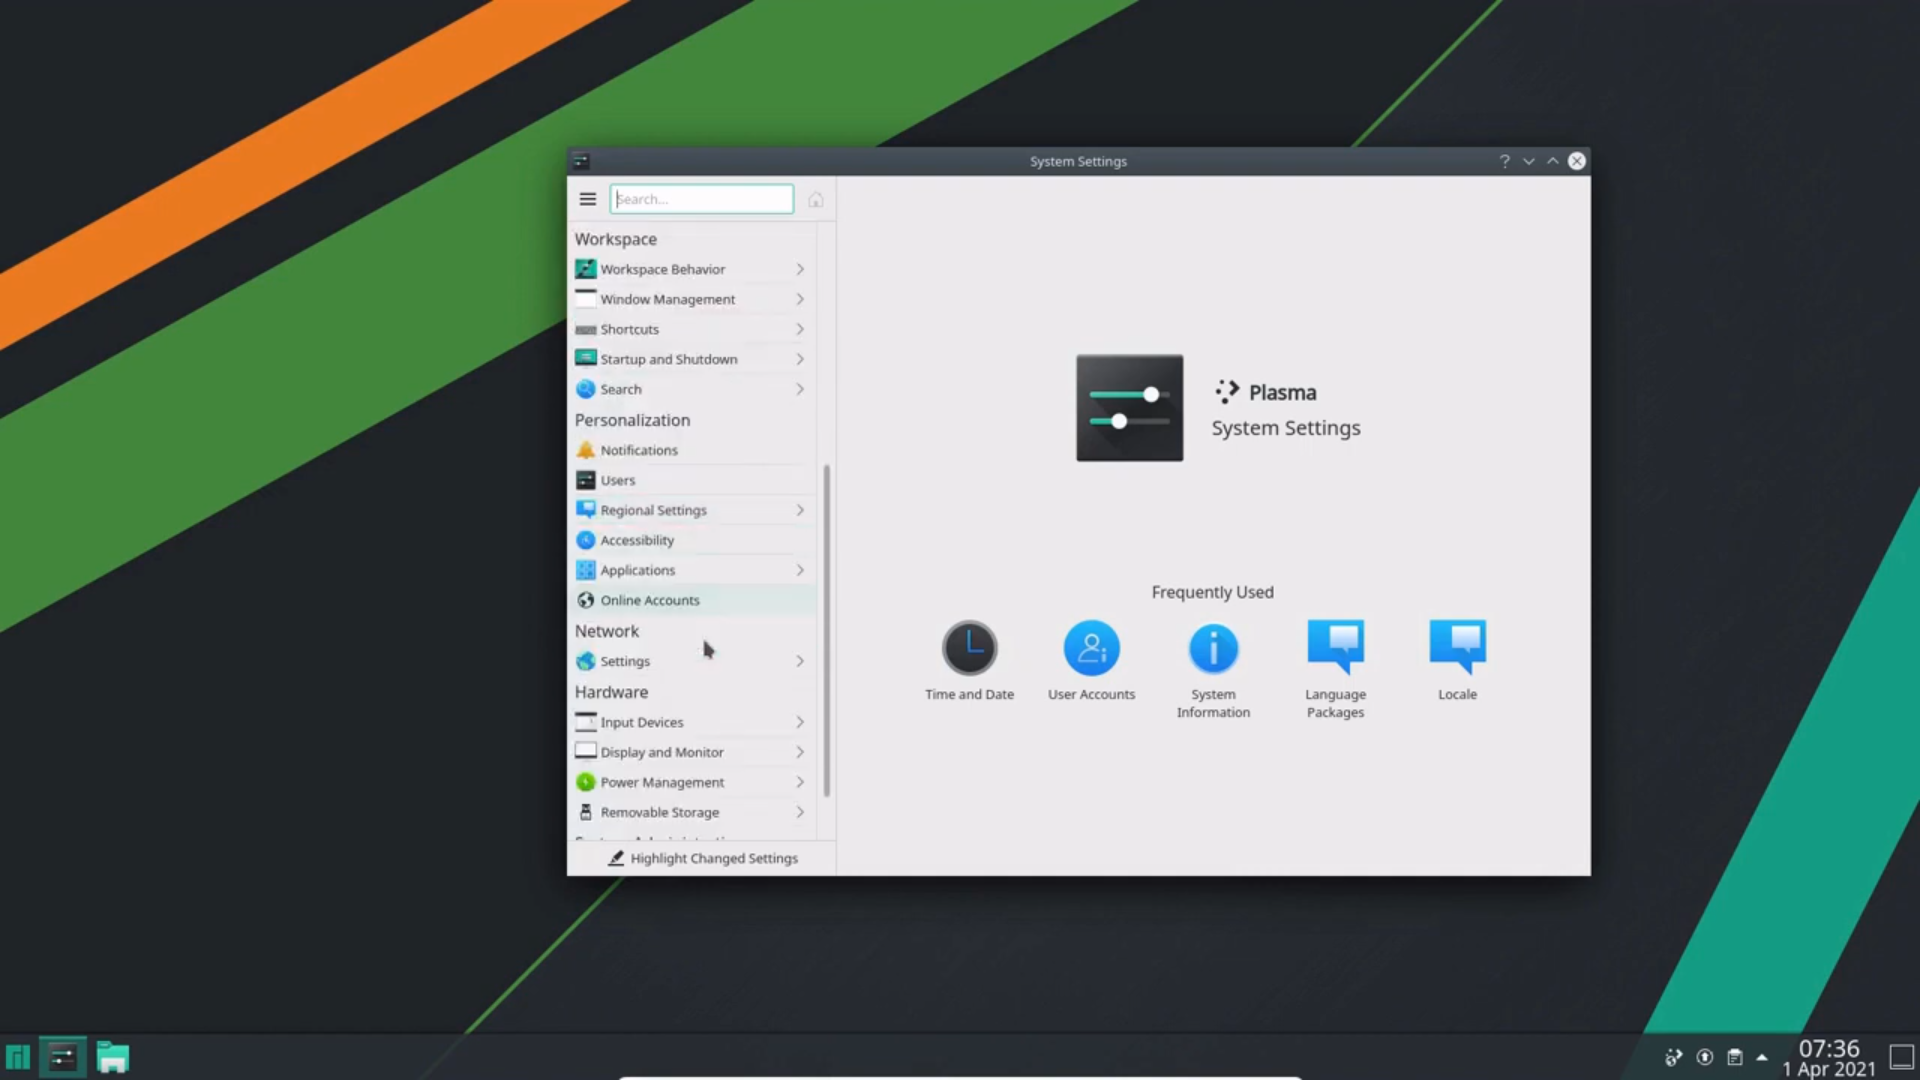Click the home icon beside search

816,200
